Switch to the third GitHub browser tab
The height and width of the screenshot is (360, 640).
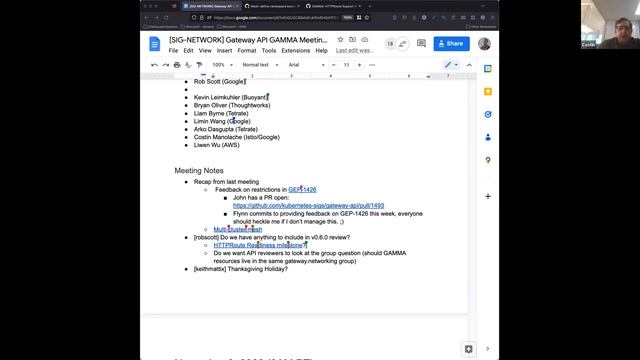333,6
